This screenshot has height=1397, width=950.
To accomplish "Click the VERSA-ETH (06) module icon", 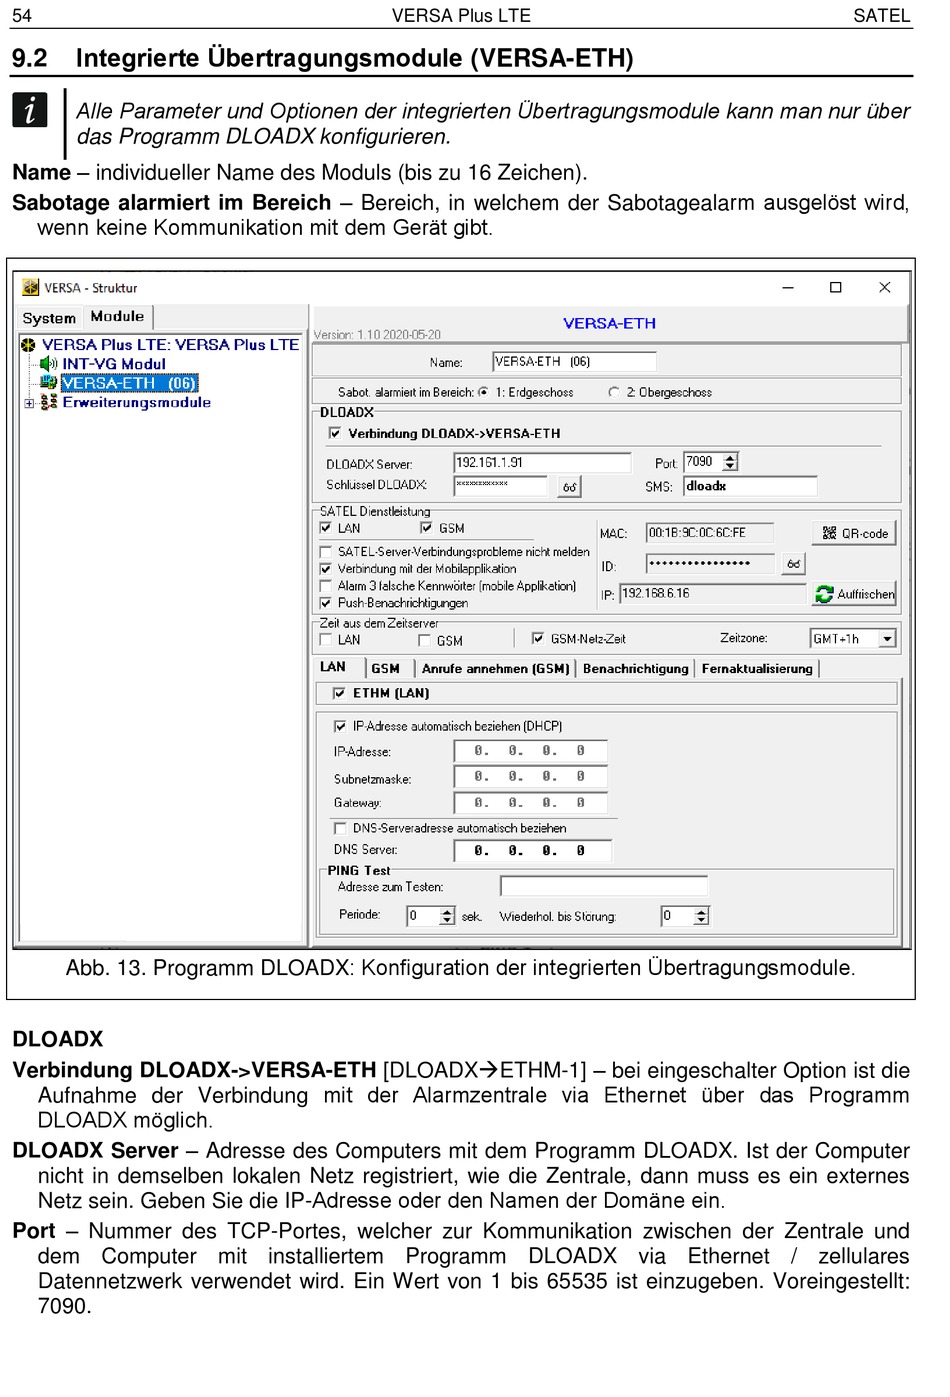I will (48, 383).
